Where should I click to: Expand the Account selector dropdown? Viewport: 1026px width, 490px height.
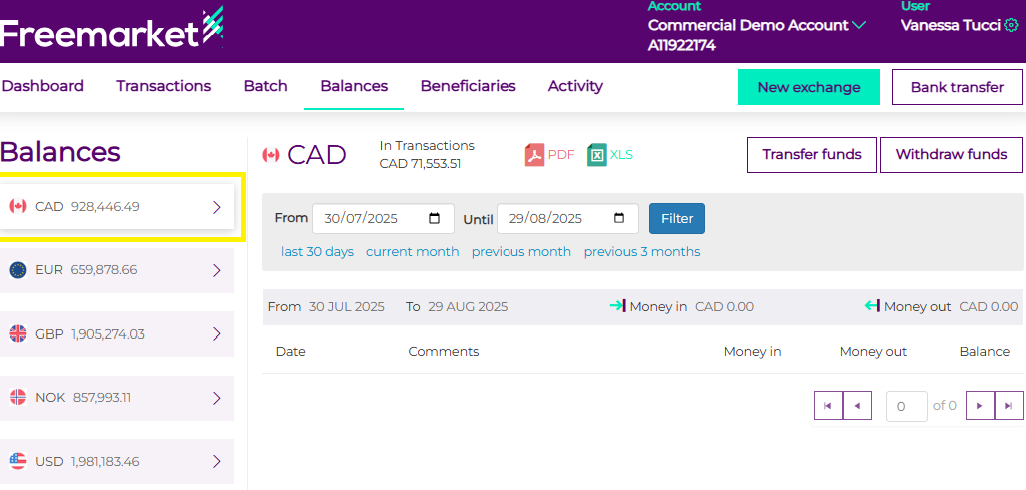[859, 25]
